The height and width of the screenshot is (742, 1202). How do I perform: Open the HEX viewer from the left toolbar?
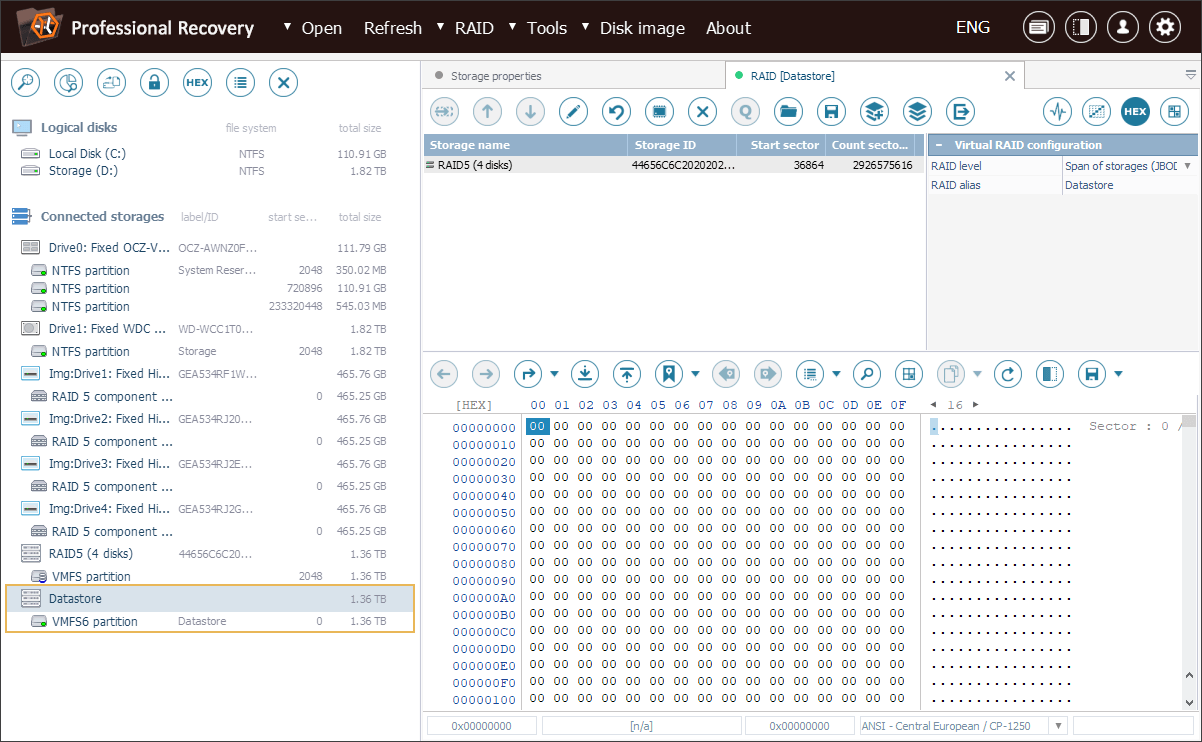pyautogui.click(x=197, y=83)
